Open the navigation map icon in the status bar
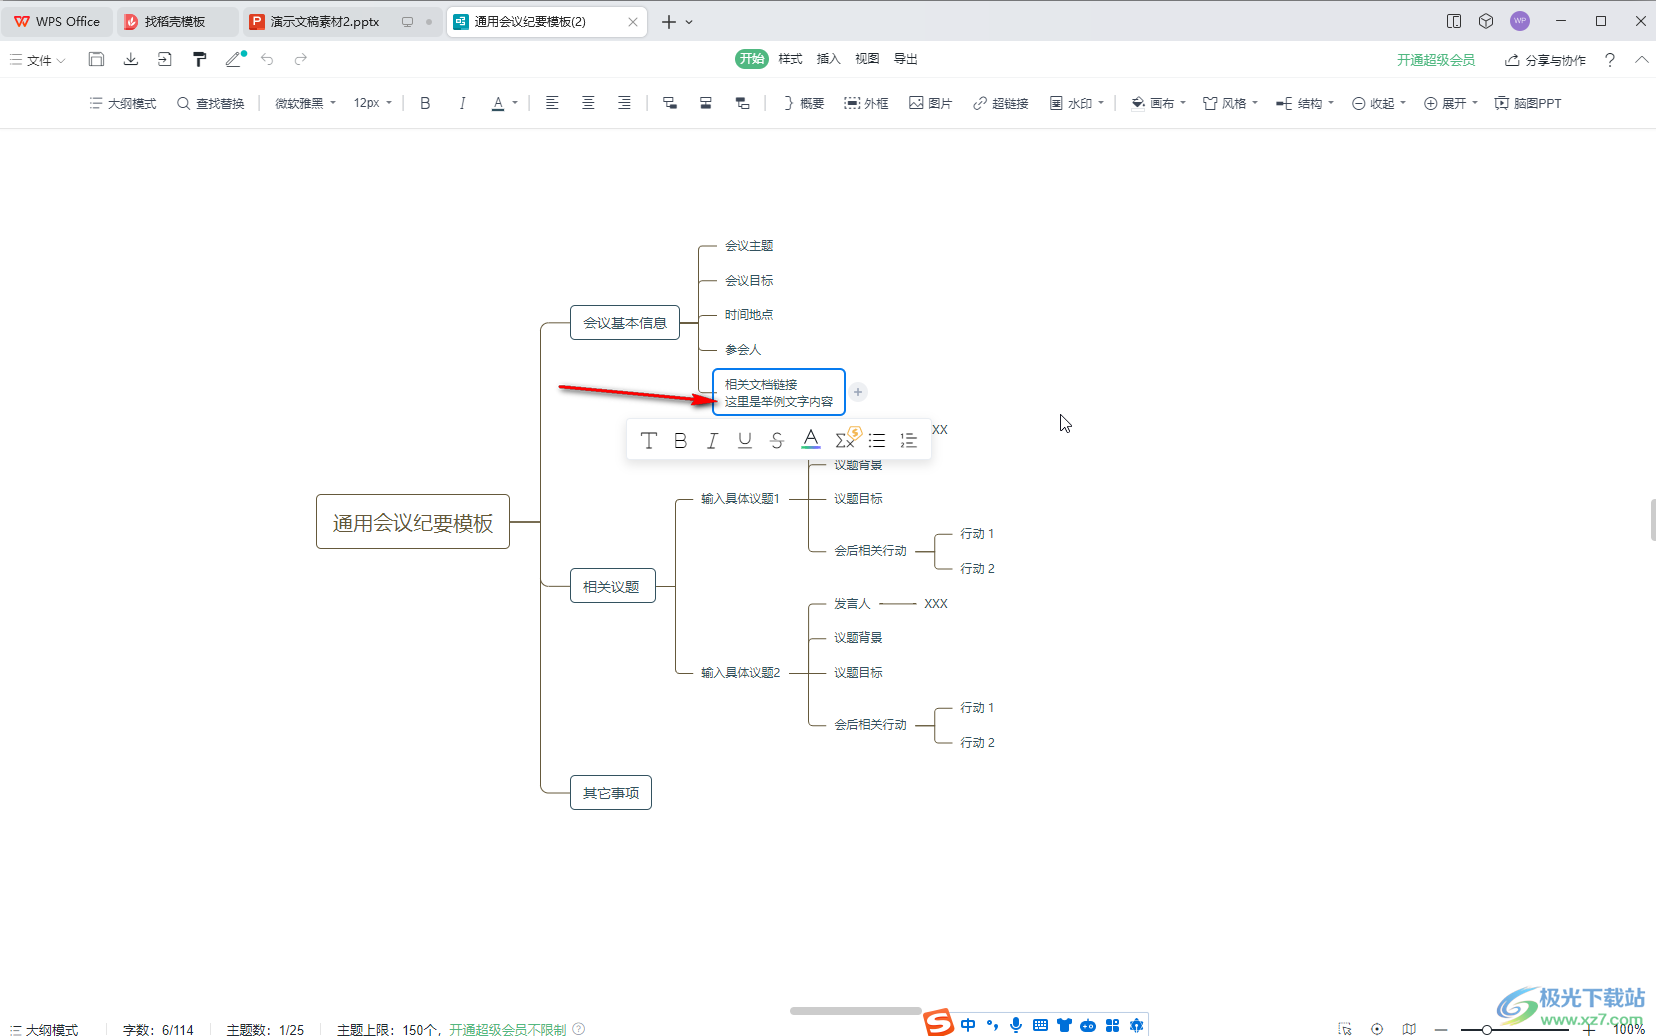The width and height of the screenshot is (1656, 1036). (1409, 1029)
